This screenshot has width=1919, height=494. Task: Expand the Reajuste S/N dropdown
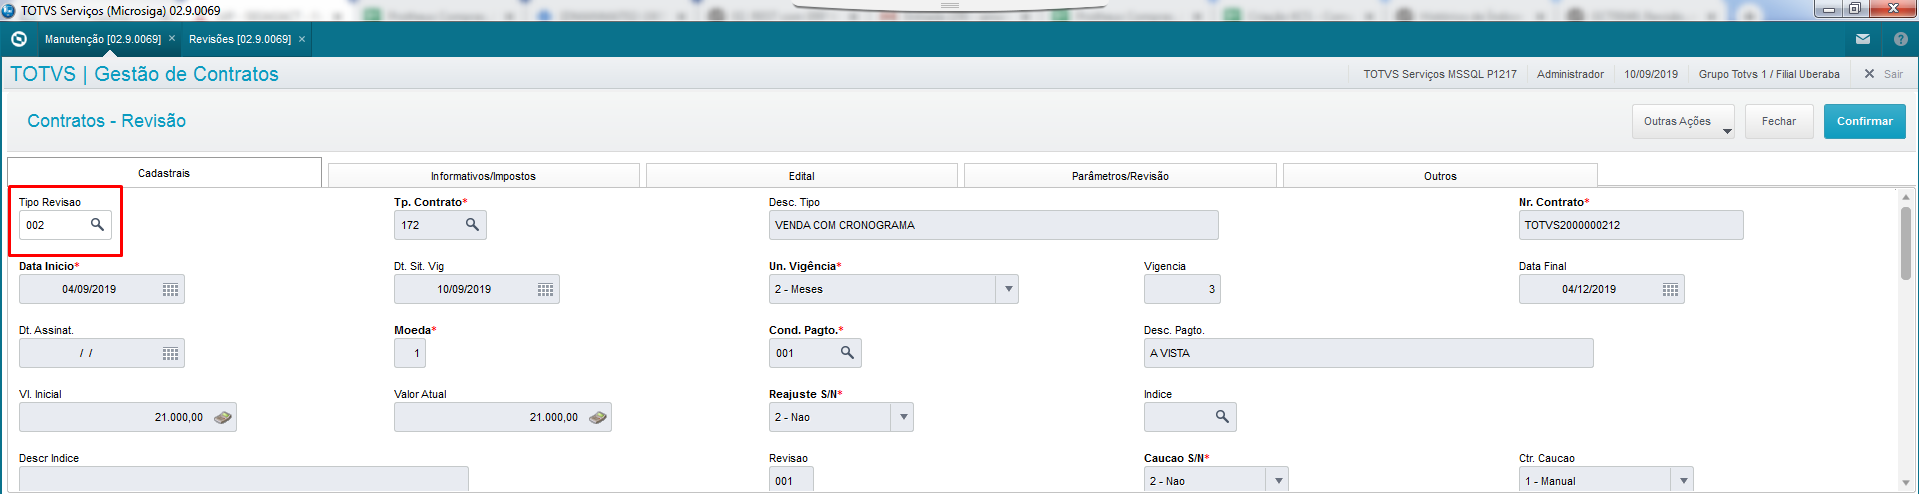903,417
